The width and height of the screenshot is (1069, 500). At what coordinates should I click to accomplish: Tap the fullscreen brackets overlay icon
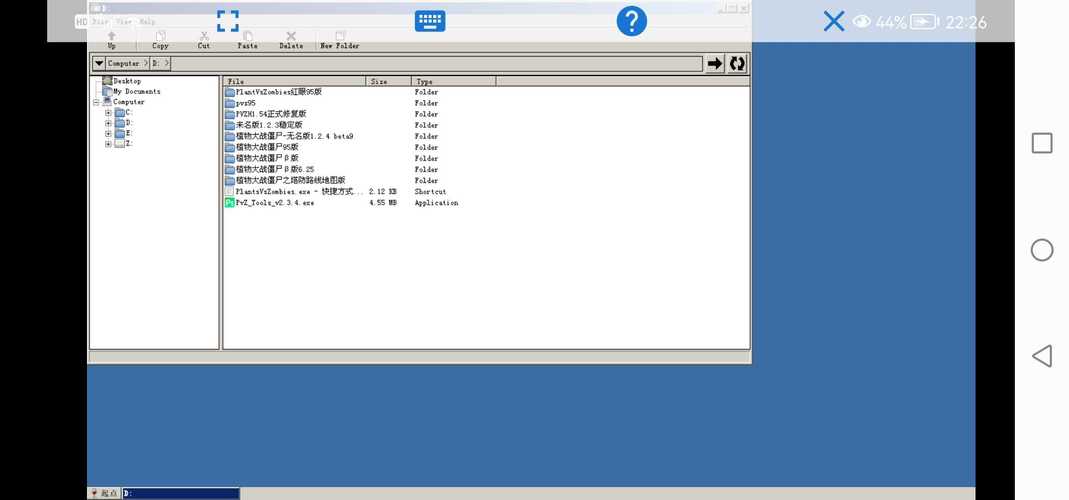click(228, 20)
